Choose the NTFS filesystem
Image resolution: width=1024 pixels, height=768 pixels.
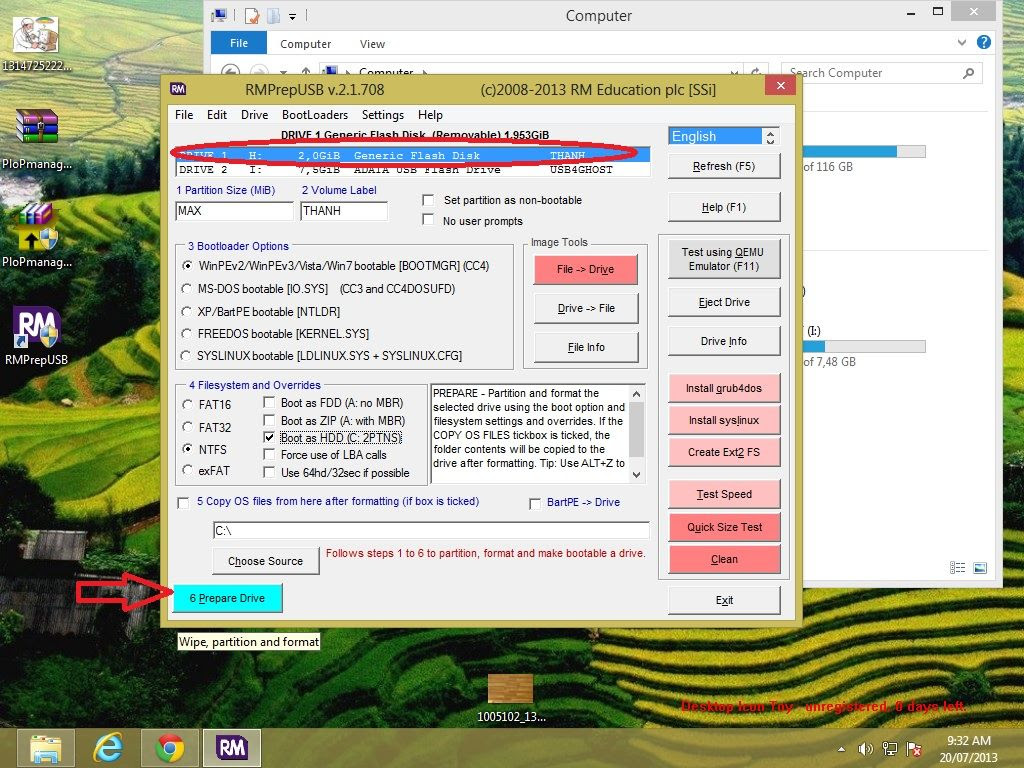[188, 449]
